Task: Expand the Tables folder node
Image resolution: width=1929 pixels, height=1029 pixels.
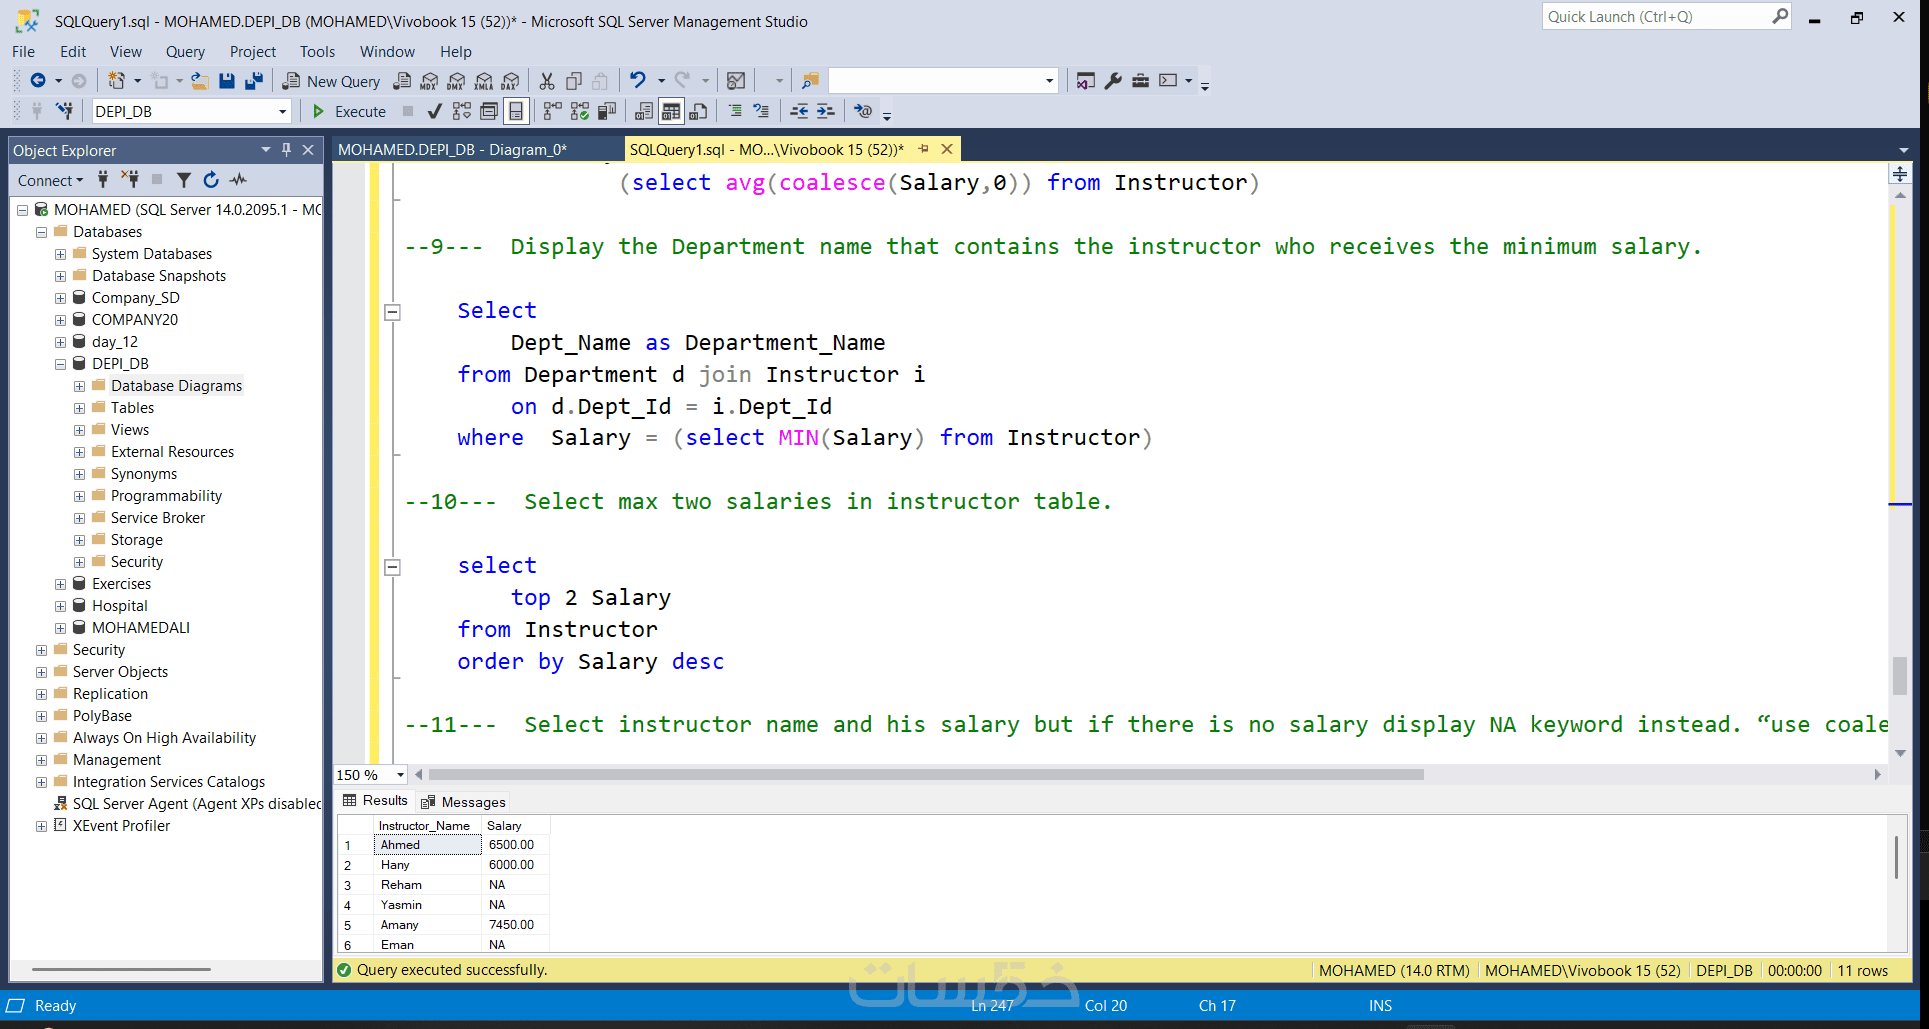Action: (79, 408)
